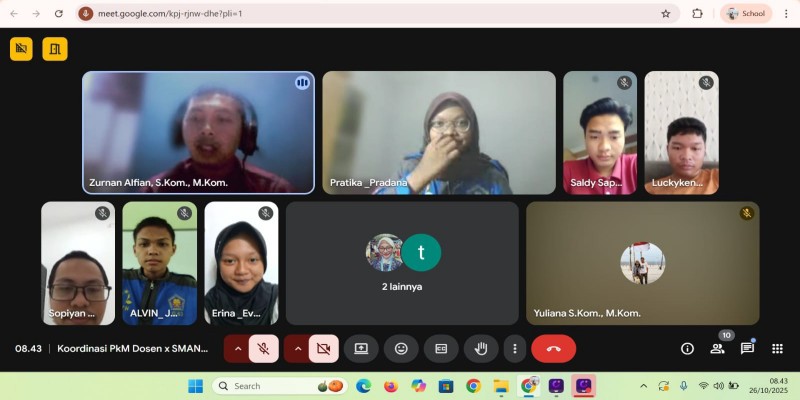Bookmark this page with the star icon
The height and width of the screenshot is (400, 800).
666,13
